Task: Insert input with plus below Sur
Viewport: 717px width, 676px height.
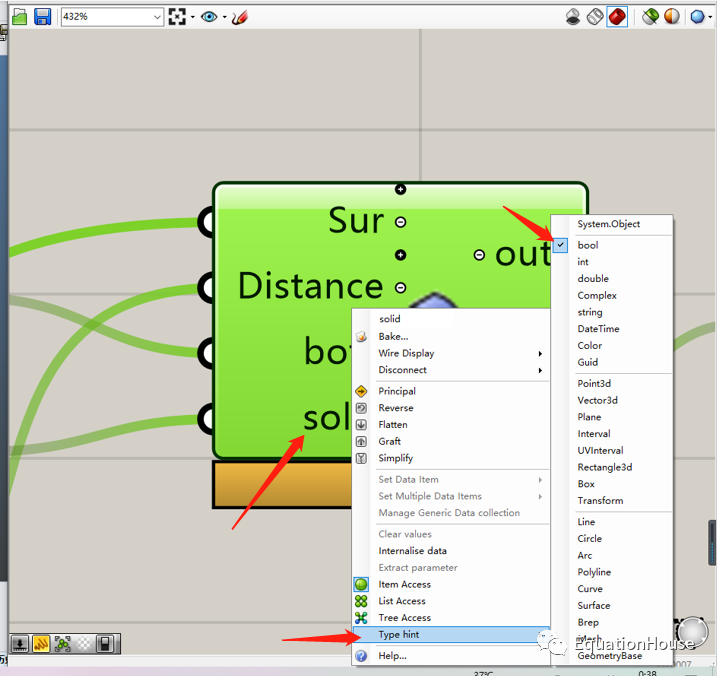Action: (x=401, y=255)
